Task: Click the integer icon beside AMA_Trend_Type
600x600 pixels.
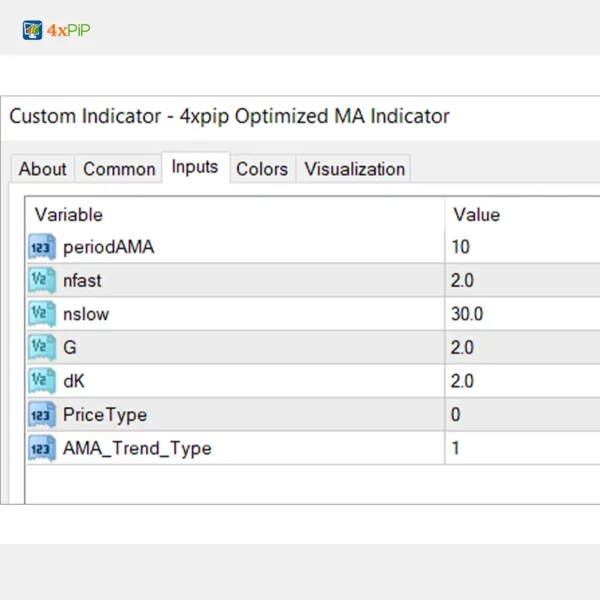Action: [42, 448]
